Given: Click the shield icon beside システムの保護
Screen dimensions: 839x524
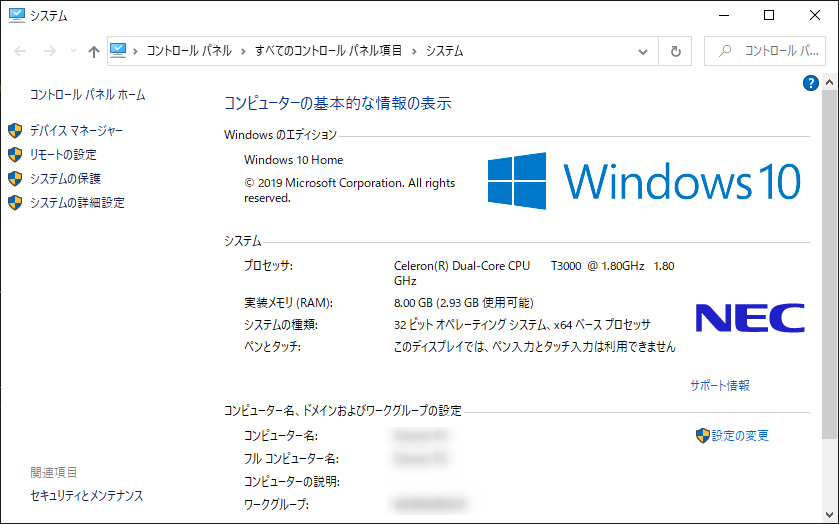Looking at the screenshot, I should [x=15, y=179].
